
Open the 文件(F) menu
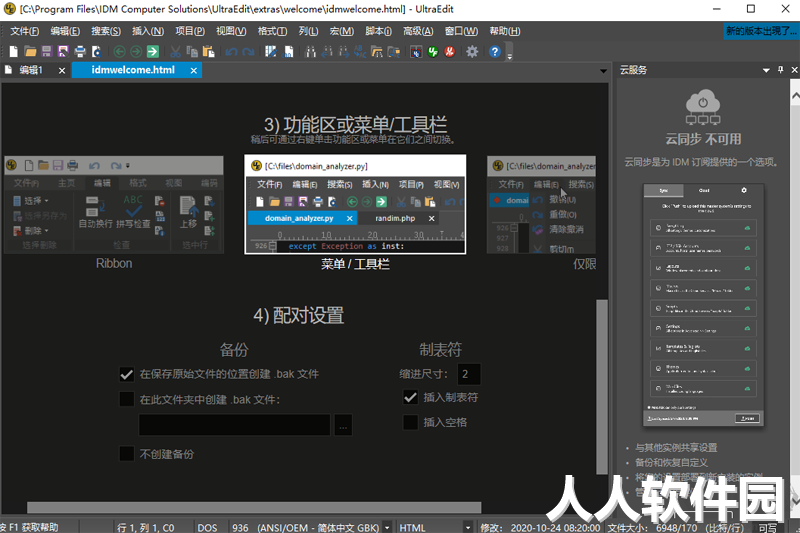tap(24, 31)
